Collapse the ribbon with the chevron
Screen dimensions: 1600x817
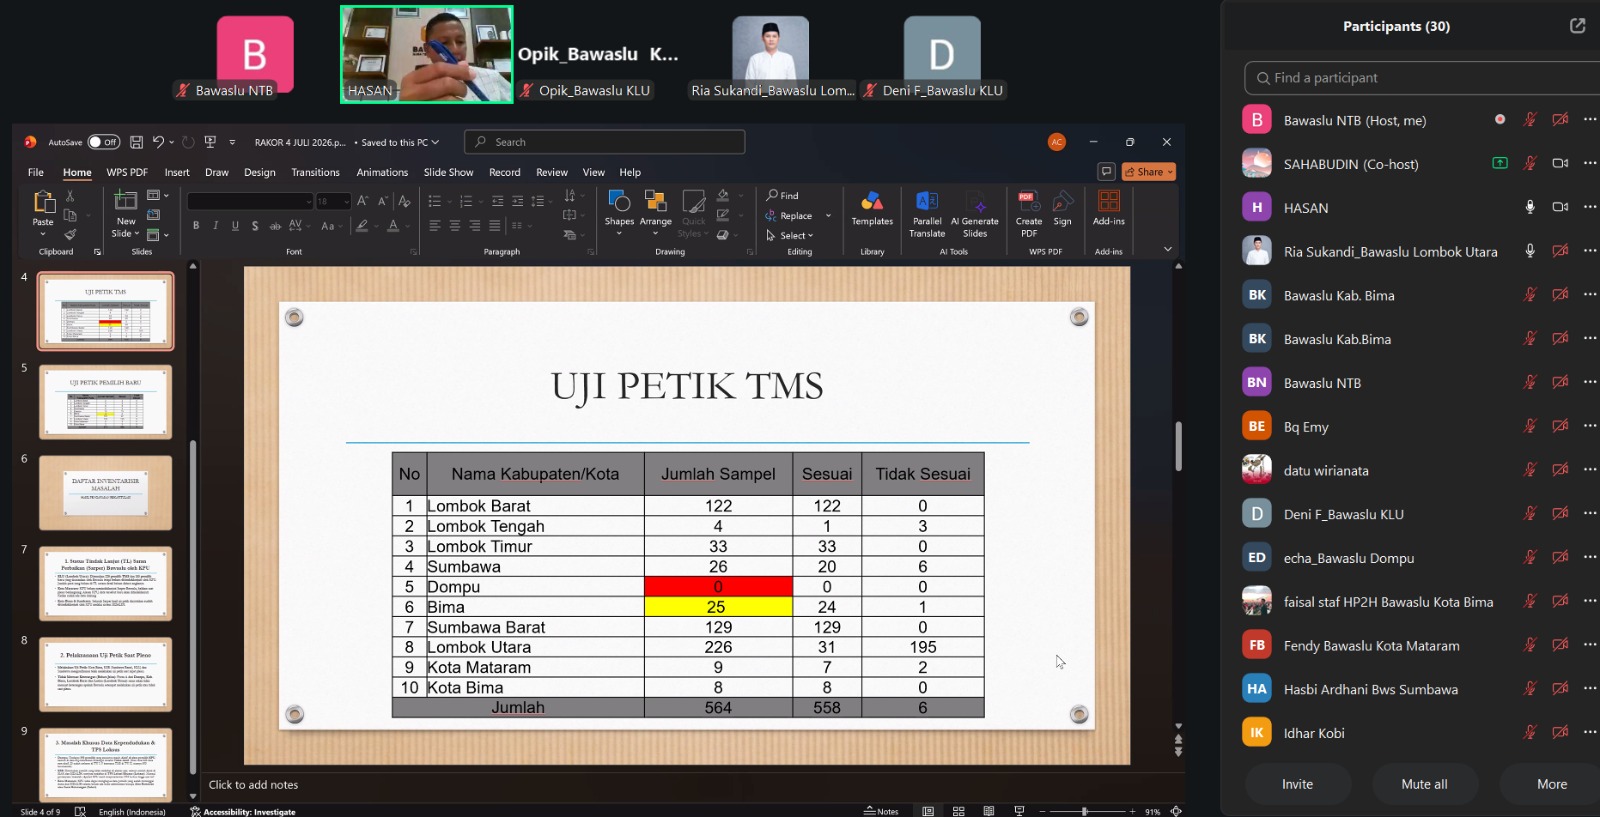[x=1167, y=249]
